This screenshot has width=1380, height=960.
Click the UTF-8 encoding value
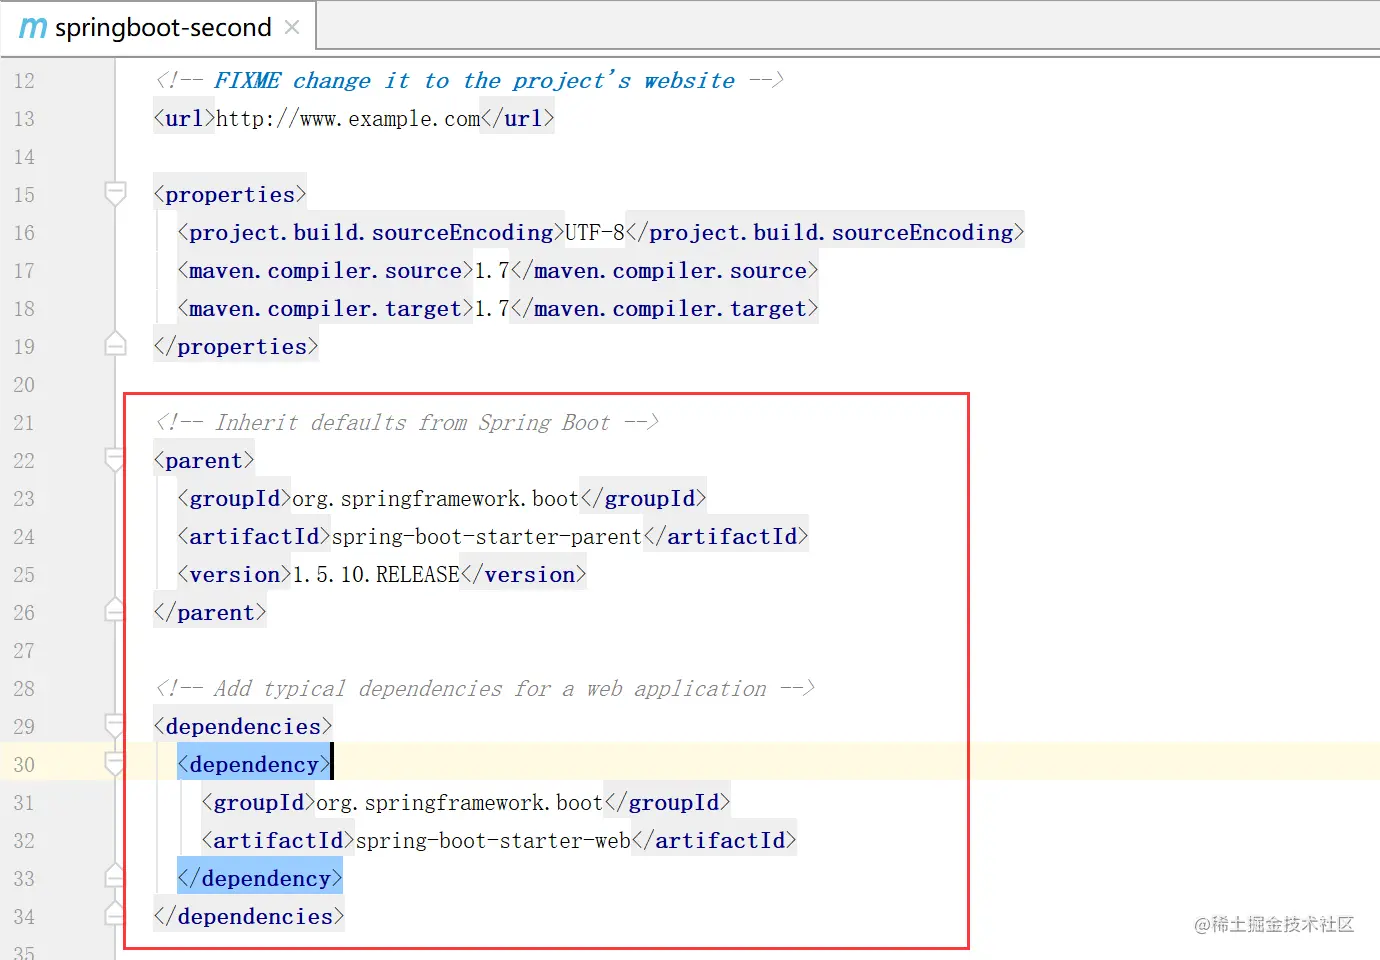pos(595,233)
